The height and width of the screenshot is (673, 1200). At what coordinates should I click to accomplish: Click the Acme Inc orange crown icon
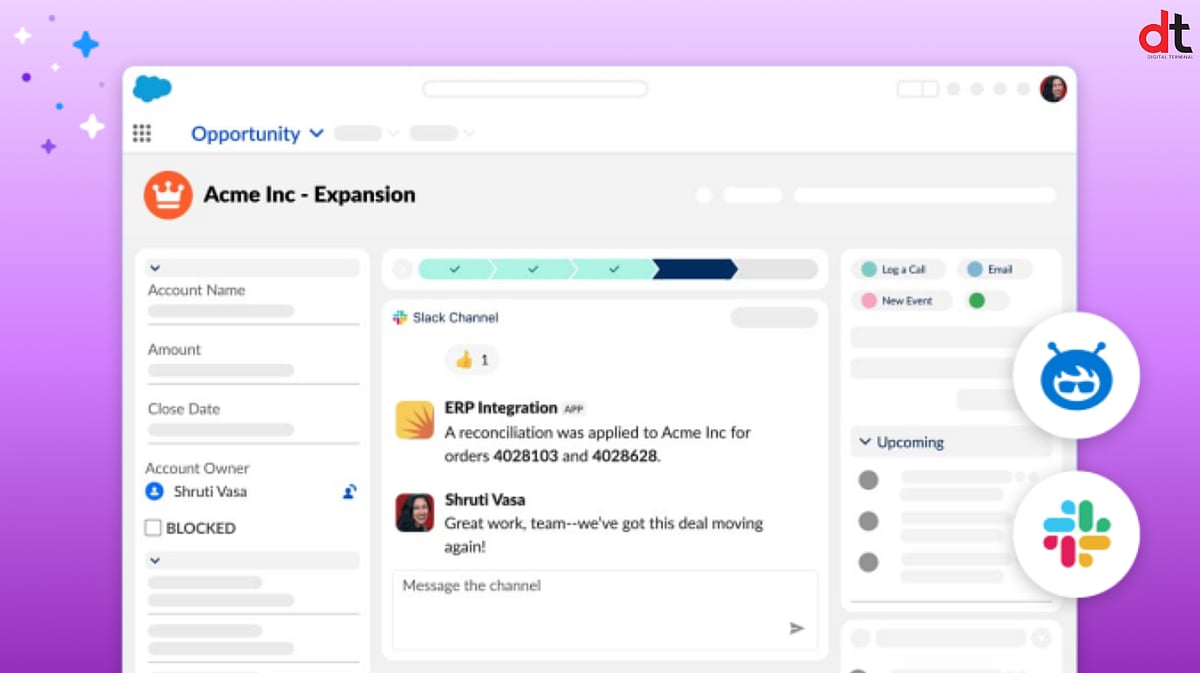[168, 195]
